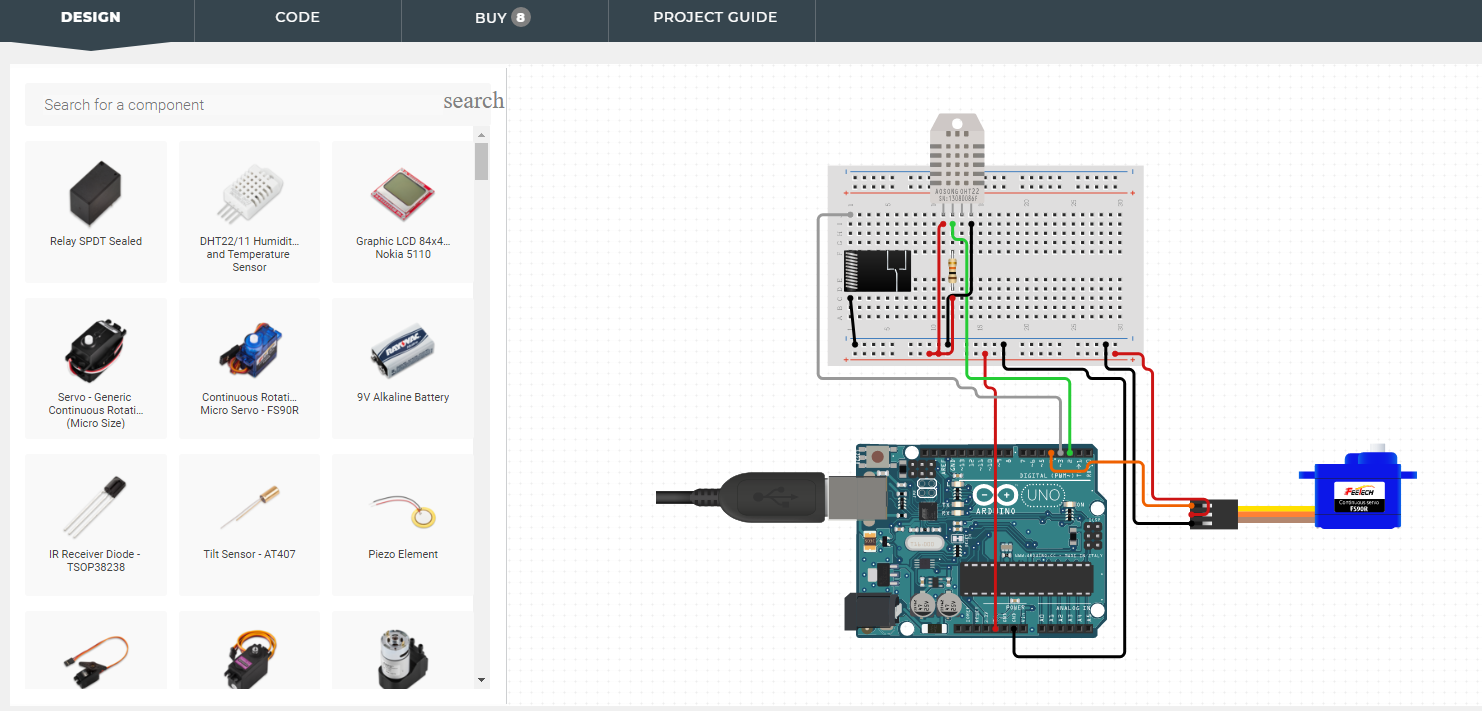Click the component list scroll up arrow
This screenshot has width=1482, height=711.
coord(481,135)
